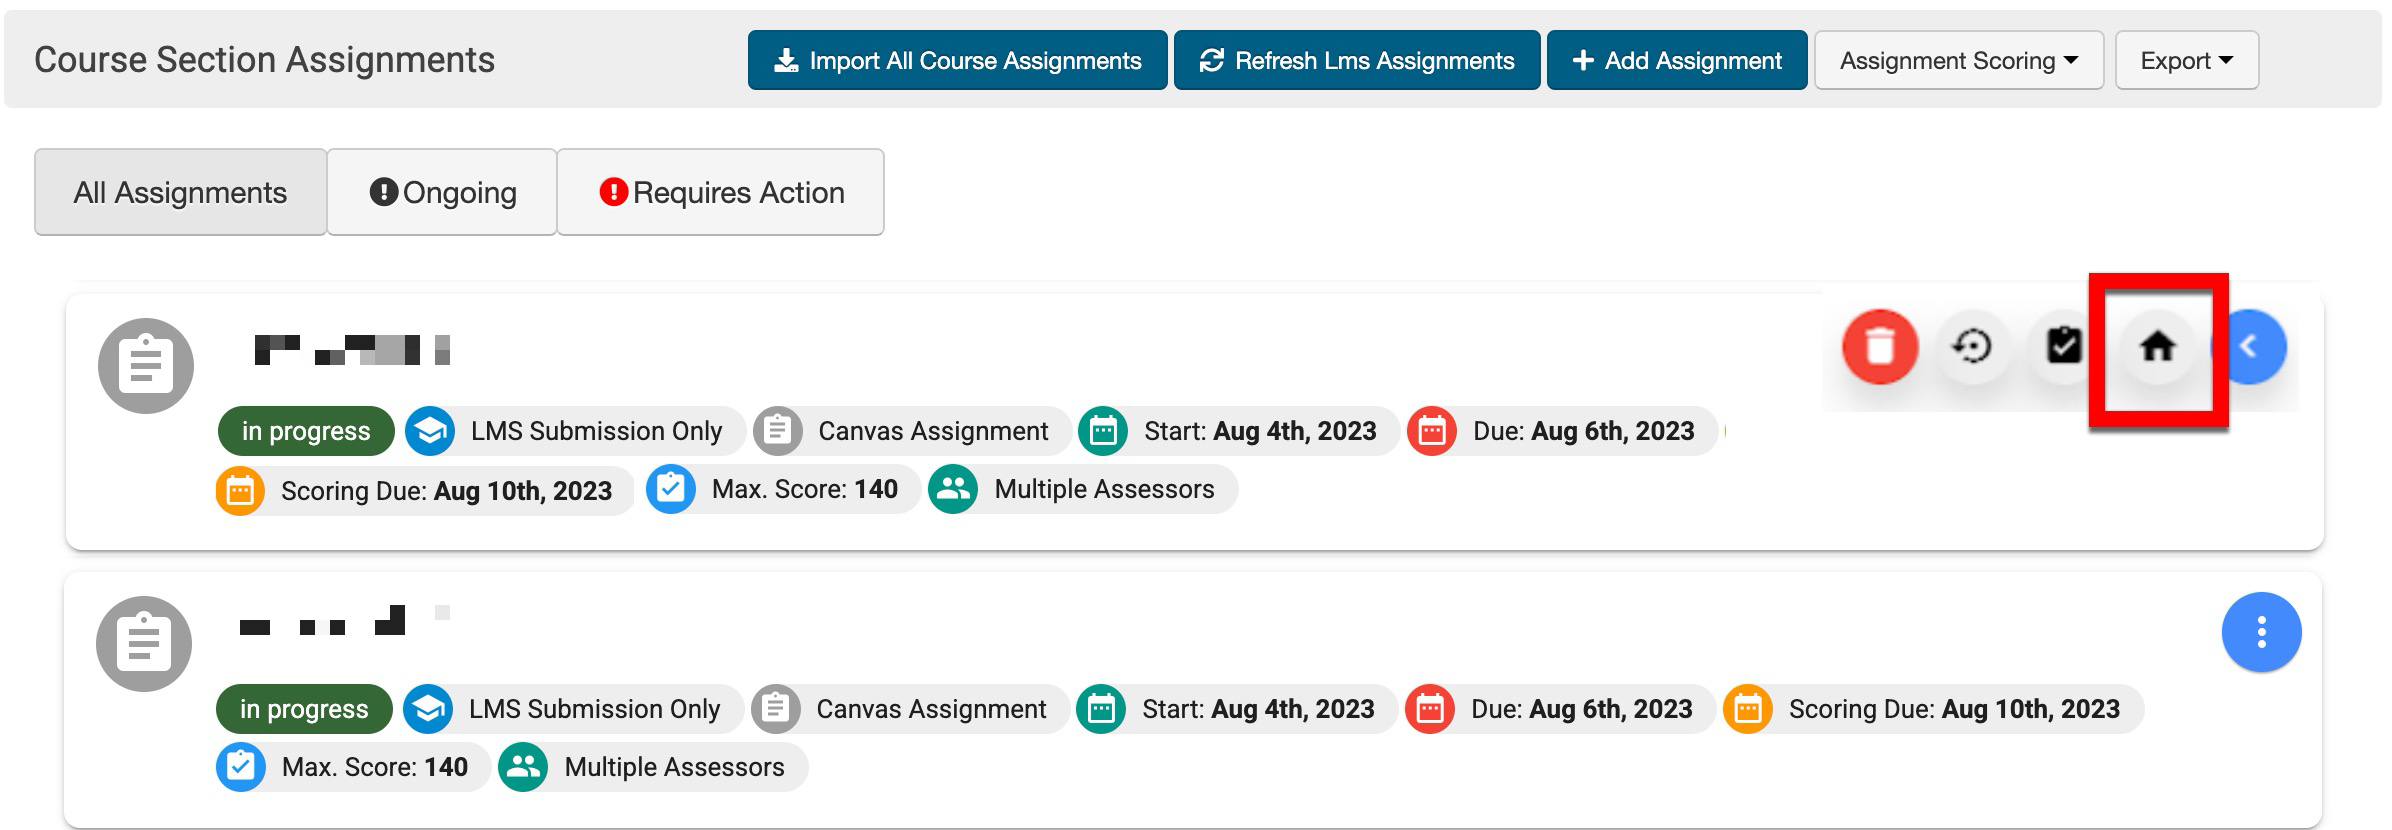The image size is (2392, 830).
Task: Click the home icon in action row
Action: coord(2157,347)
